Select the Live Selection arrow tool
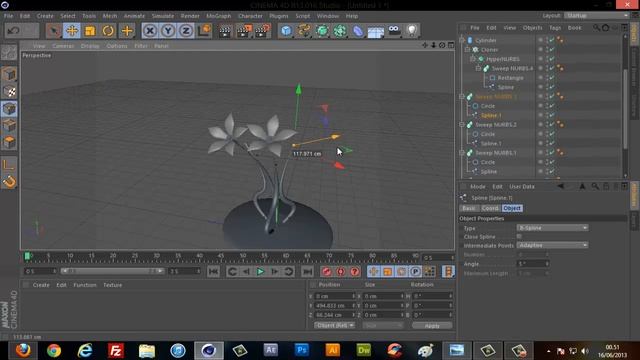The height and width of the screenshot is (360, 640). click(x=53, y=31)
